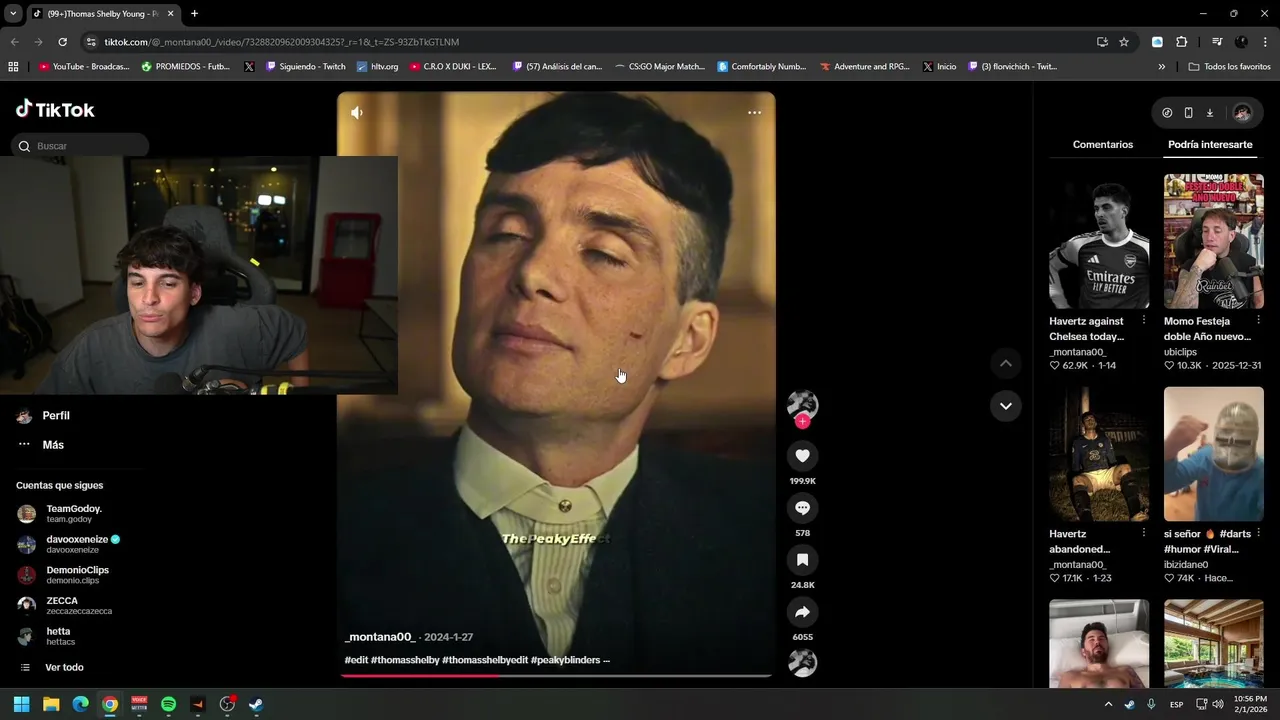Open Chrome apps grid in bookmarks bar

click(x=13, y=67)
